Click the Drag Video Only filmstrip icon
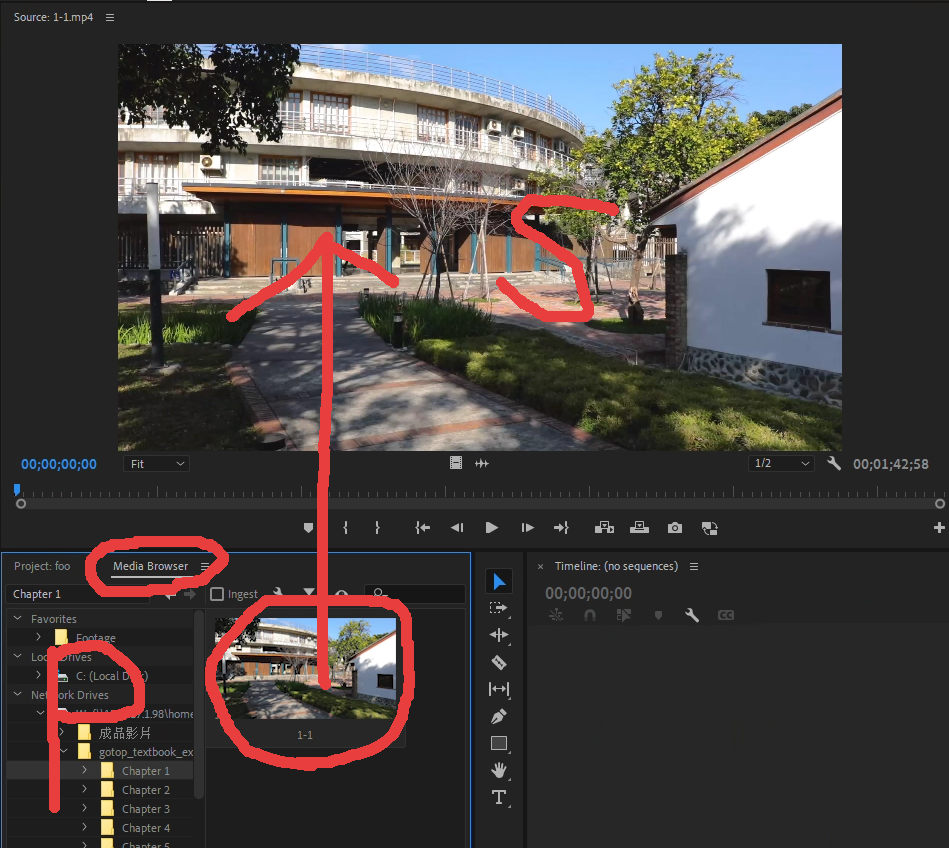 pyautogui.click(x=456, y=464)
